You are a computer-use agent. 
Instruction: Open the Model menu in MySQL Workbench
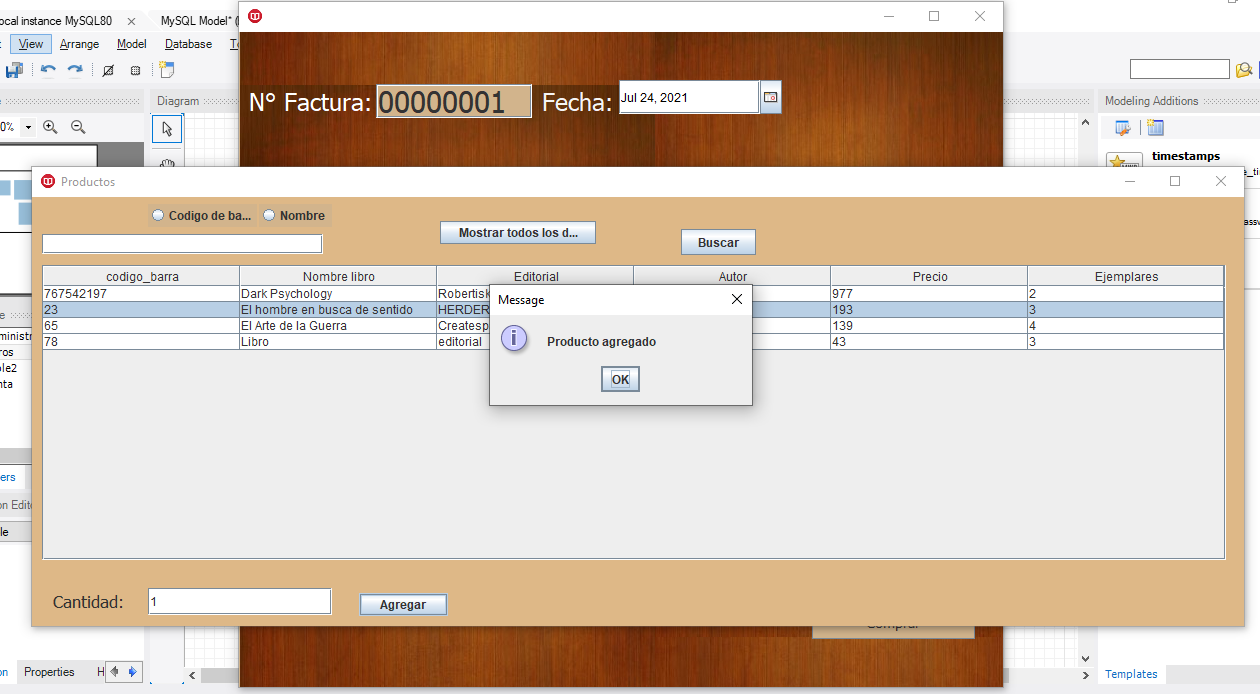click(x=131, y=44)
